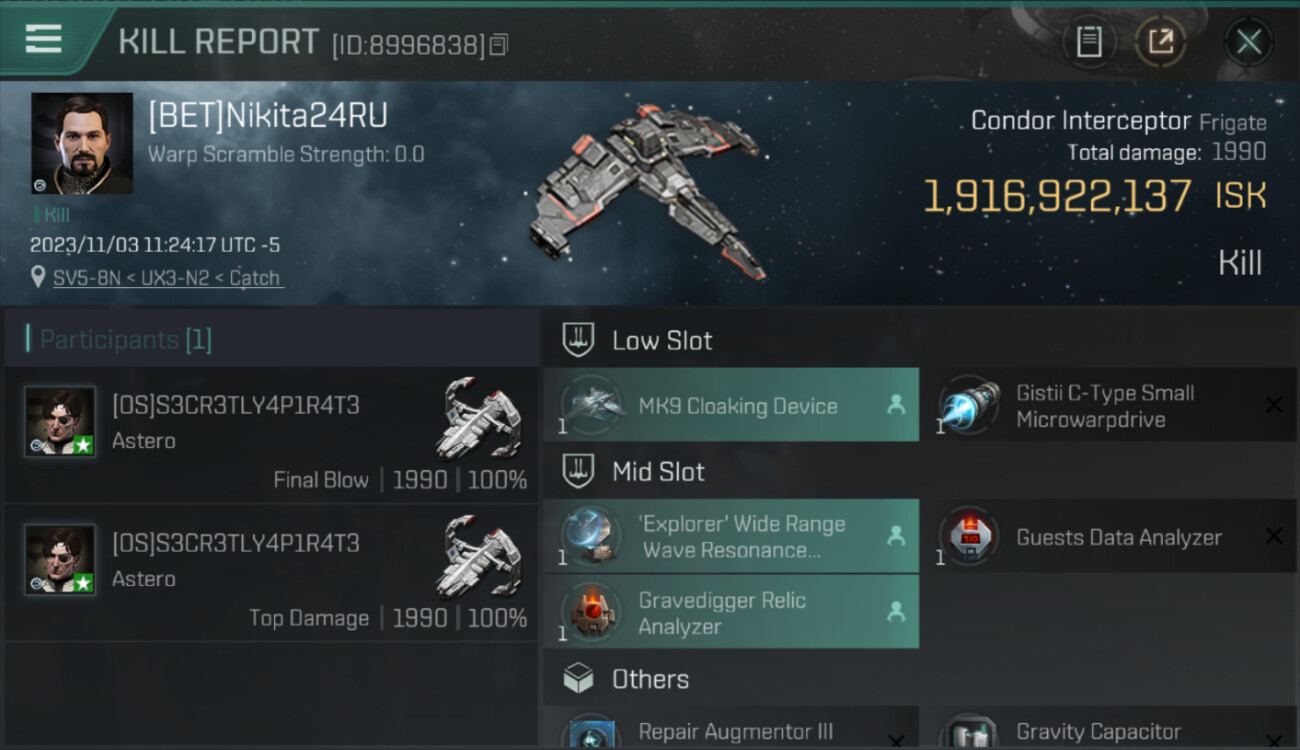This screenshot has width=1300, height=750.
Task: Open the Final Blow participant's portrait
Action: coord(60,422)
